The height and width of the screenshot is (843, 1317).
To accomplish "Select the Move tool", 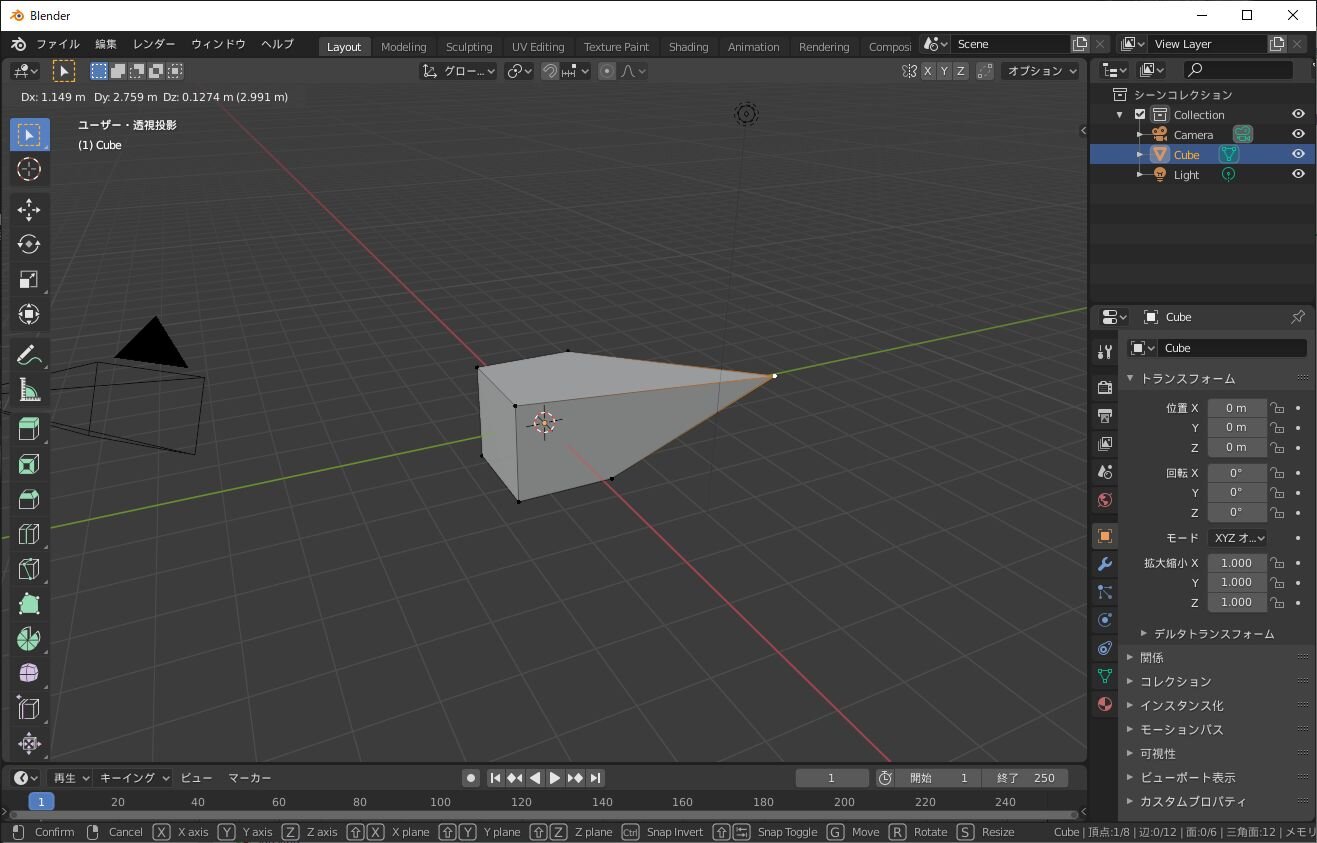I will (29, 209).
